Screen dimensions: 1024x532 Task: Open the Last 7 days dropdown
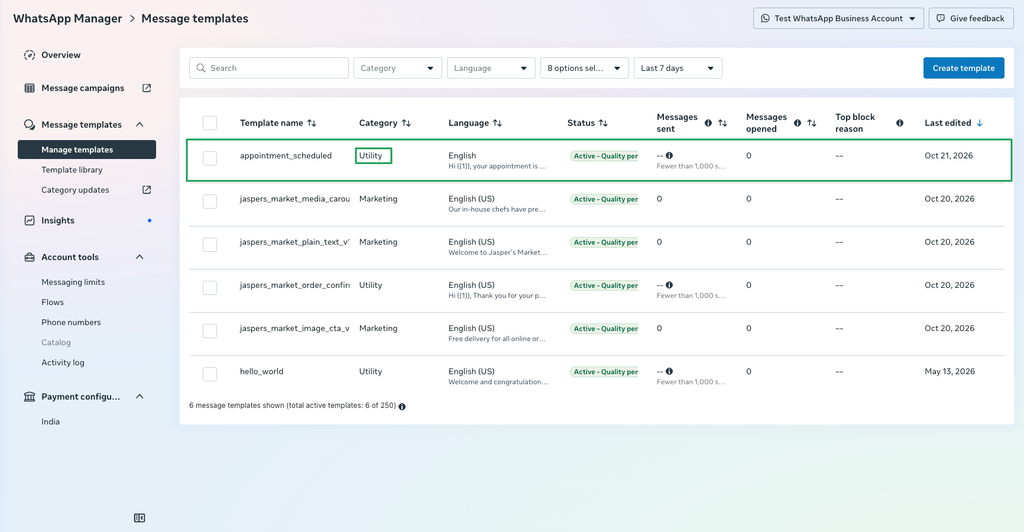(678, 68)
